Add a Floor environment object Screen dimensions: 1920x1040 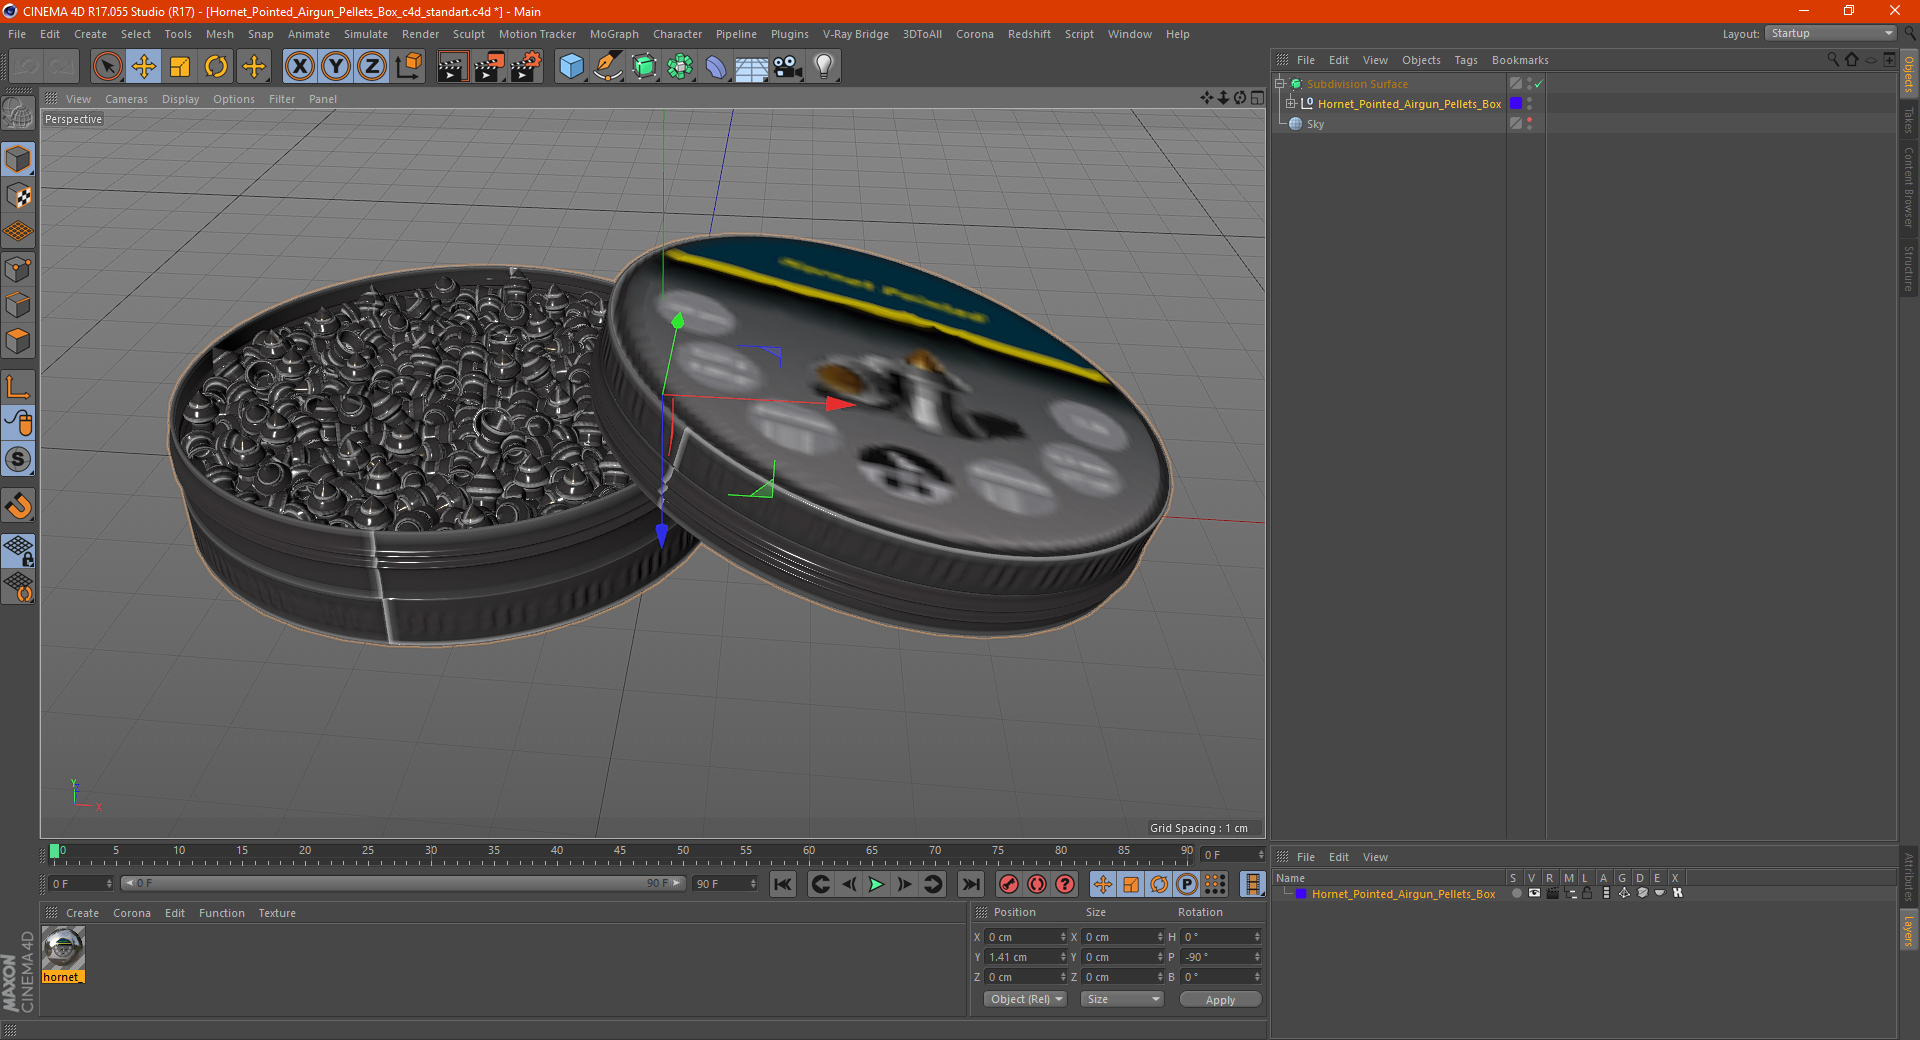pos(752,67)
